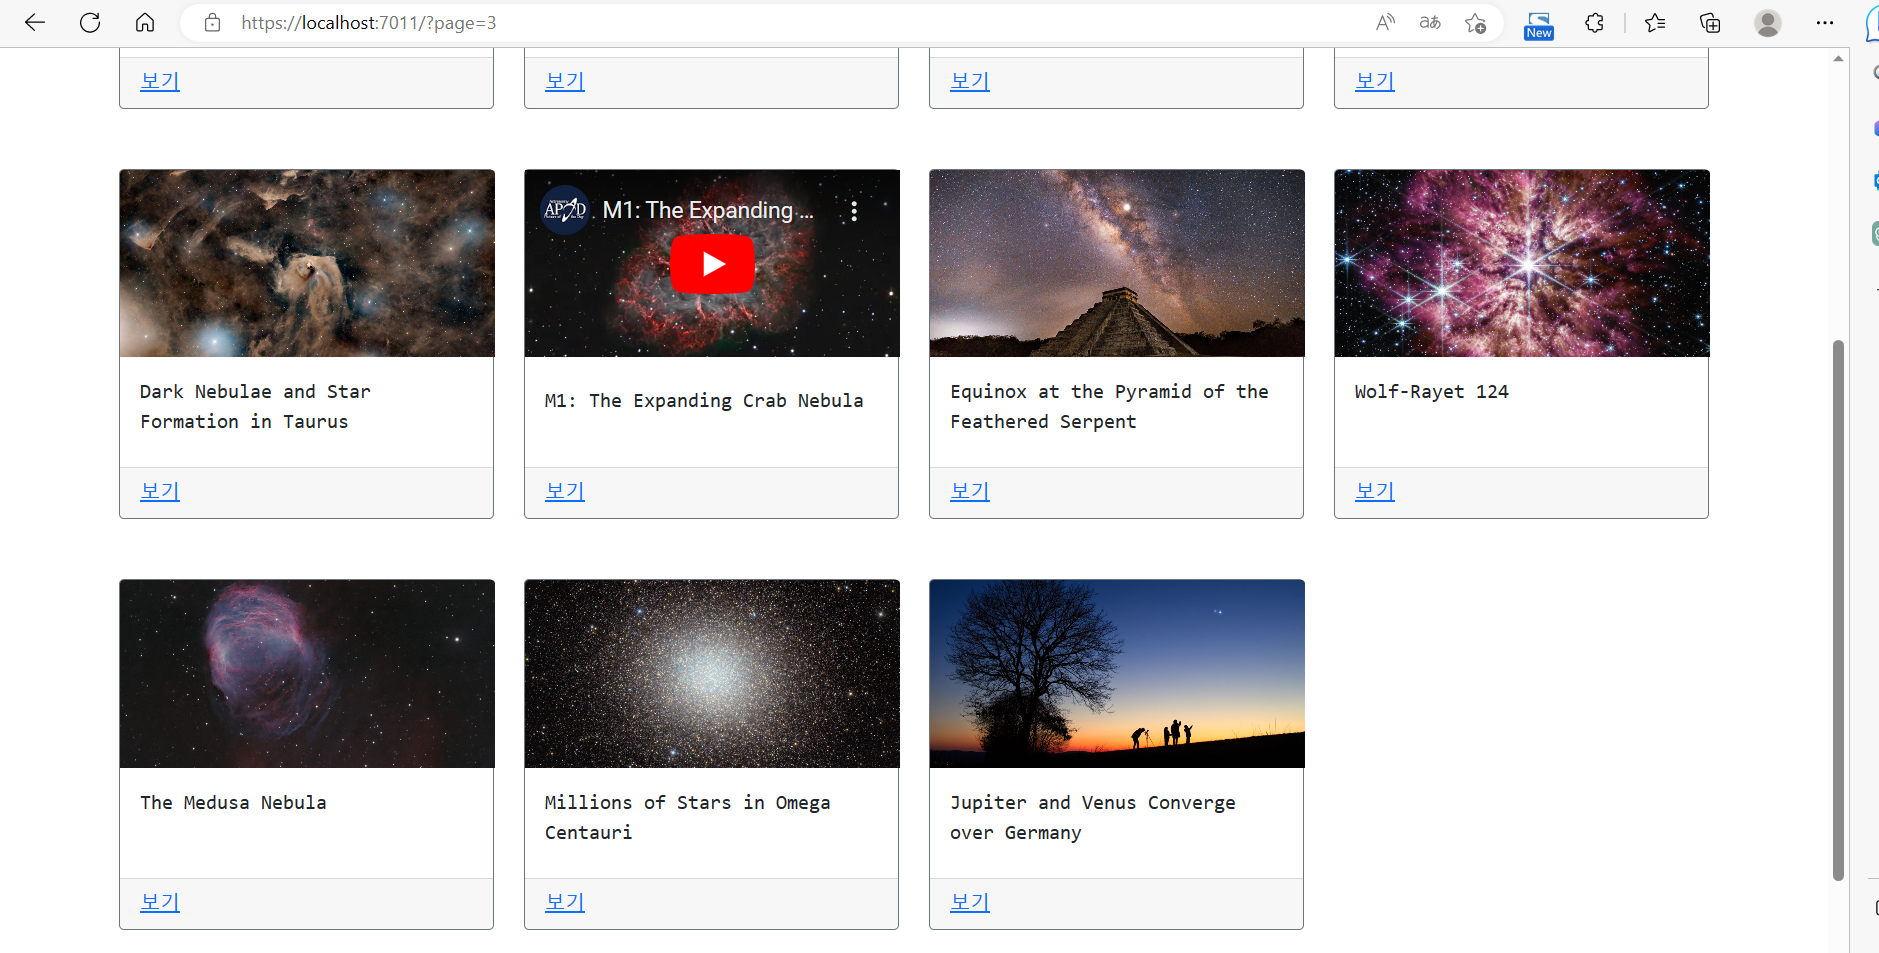1879x953 pixels.
Task: Open the Extensions puzzle icon
Action: [1594, 22]
